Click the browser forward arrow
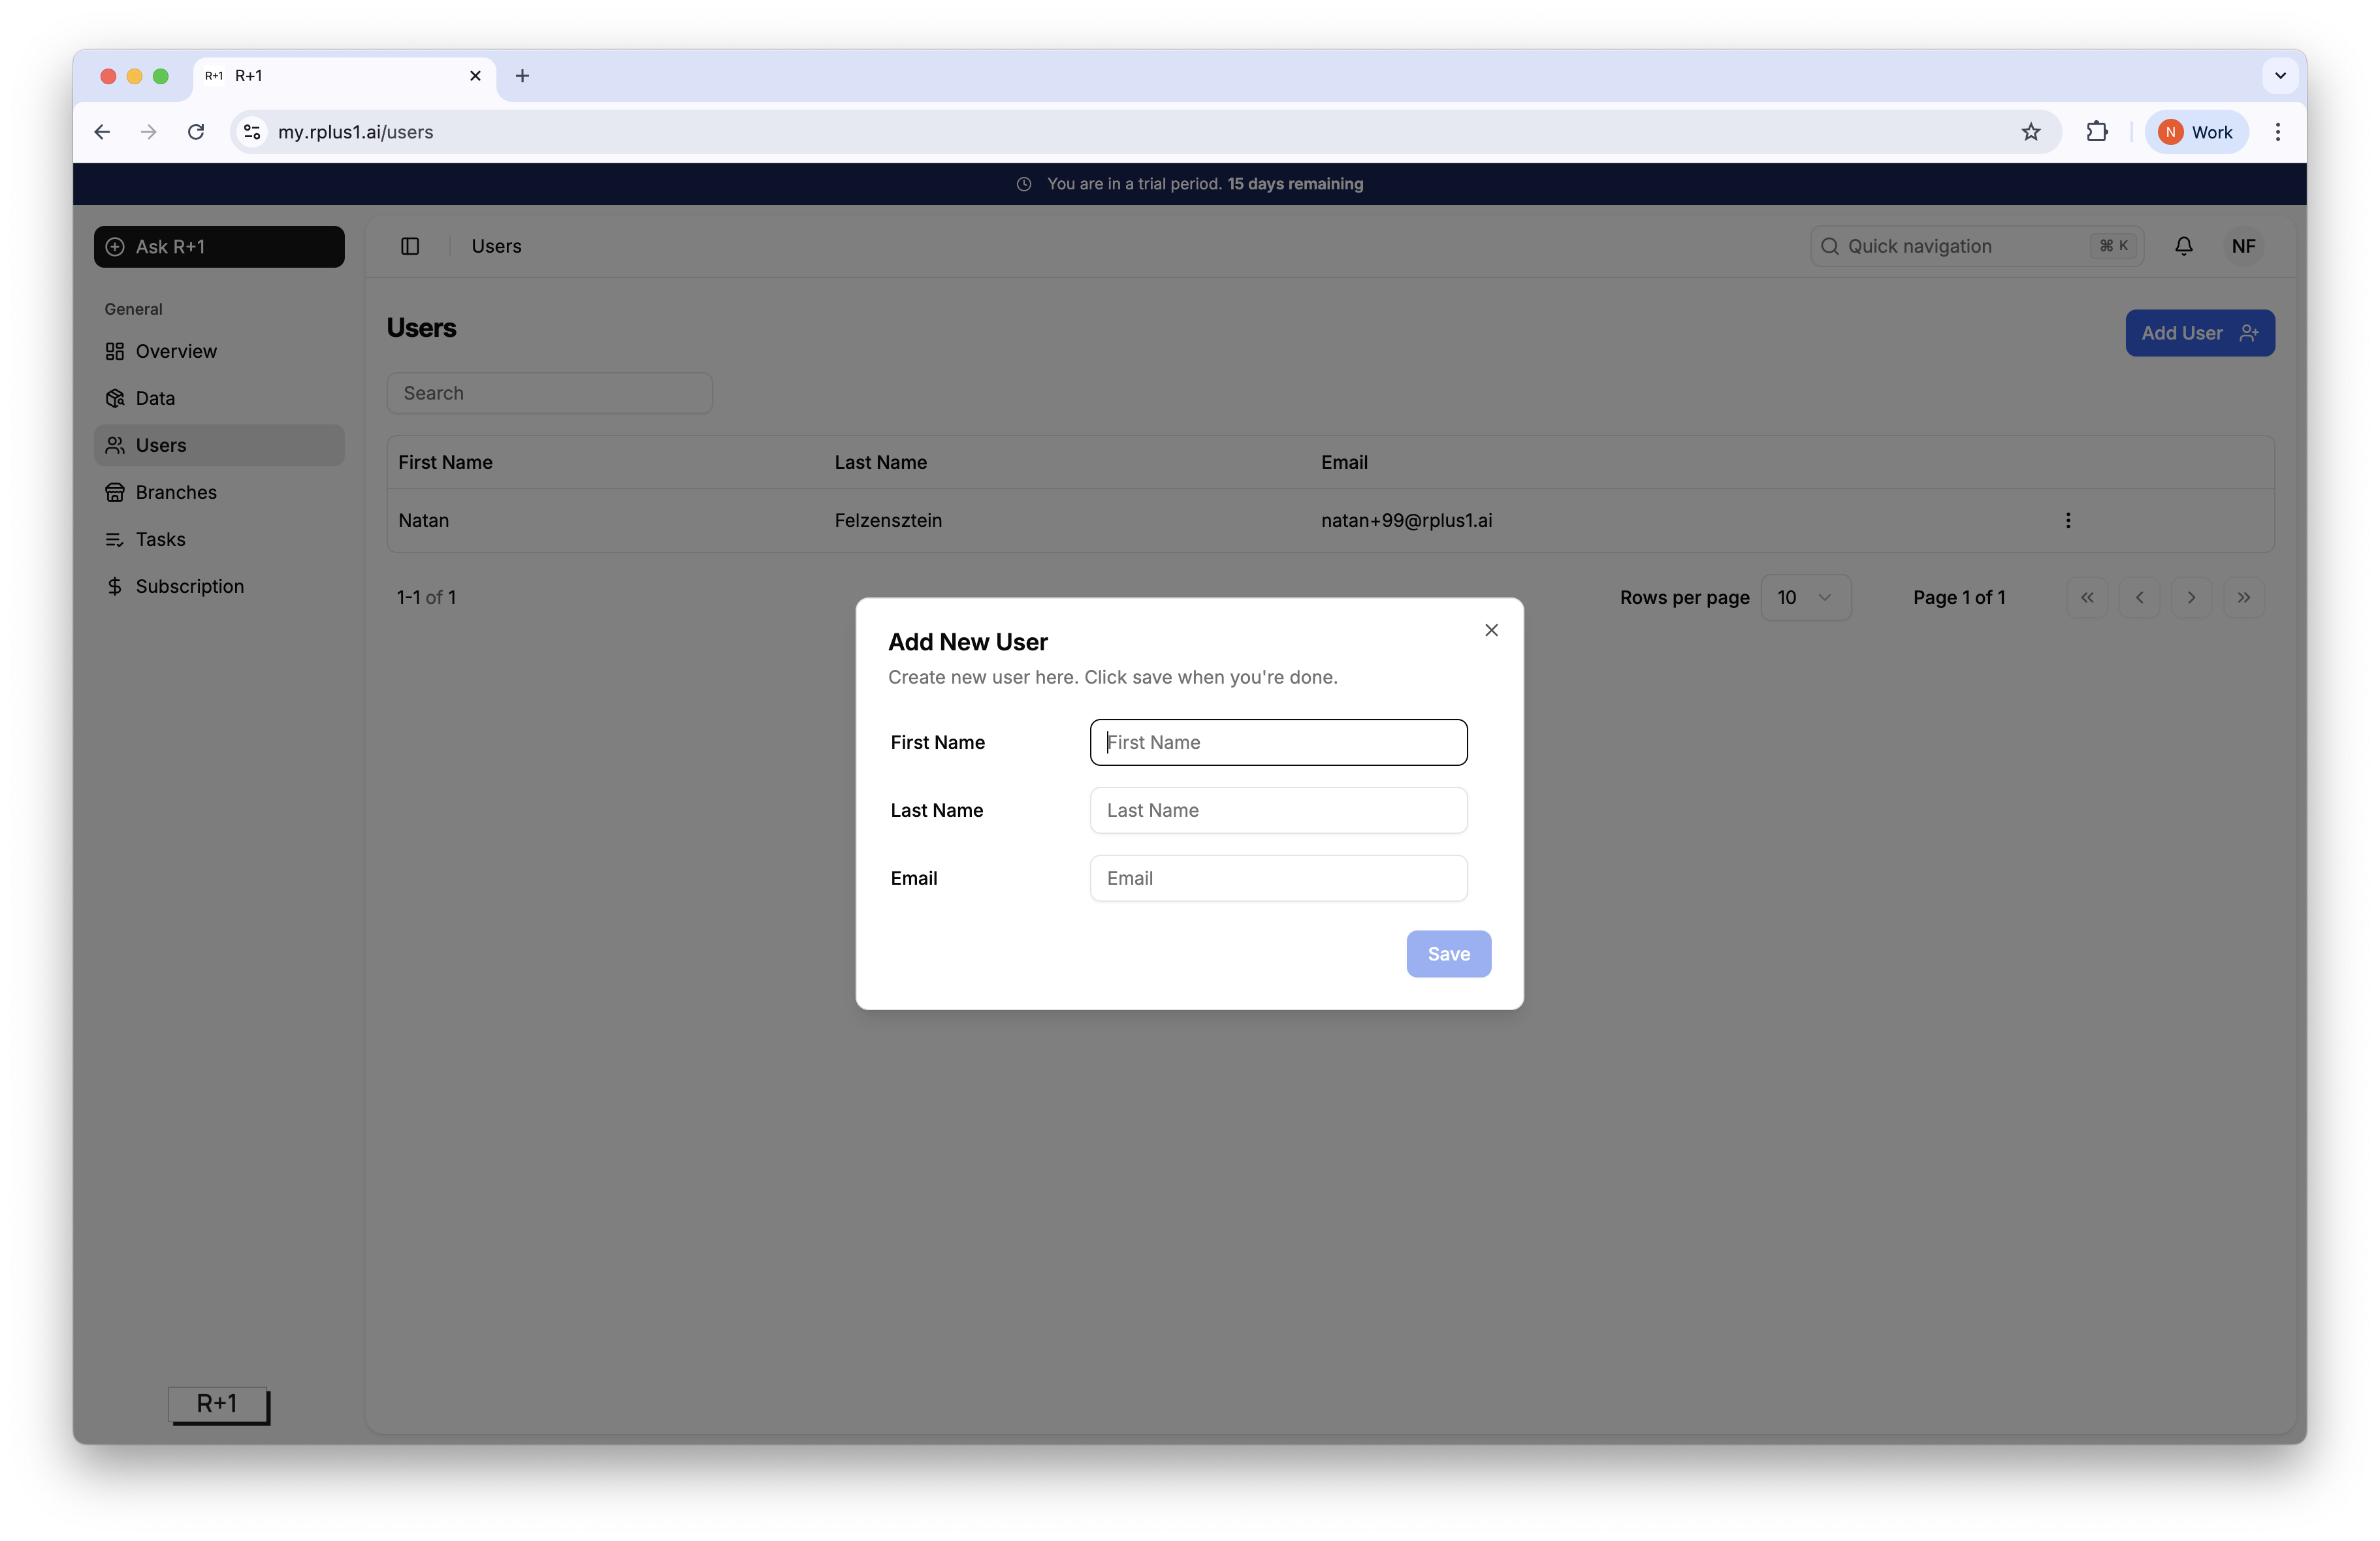Screen dimensions: 2380x1541 point(149,132)
